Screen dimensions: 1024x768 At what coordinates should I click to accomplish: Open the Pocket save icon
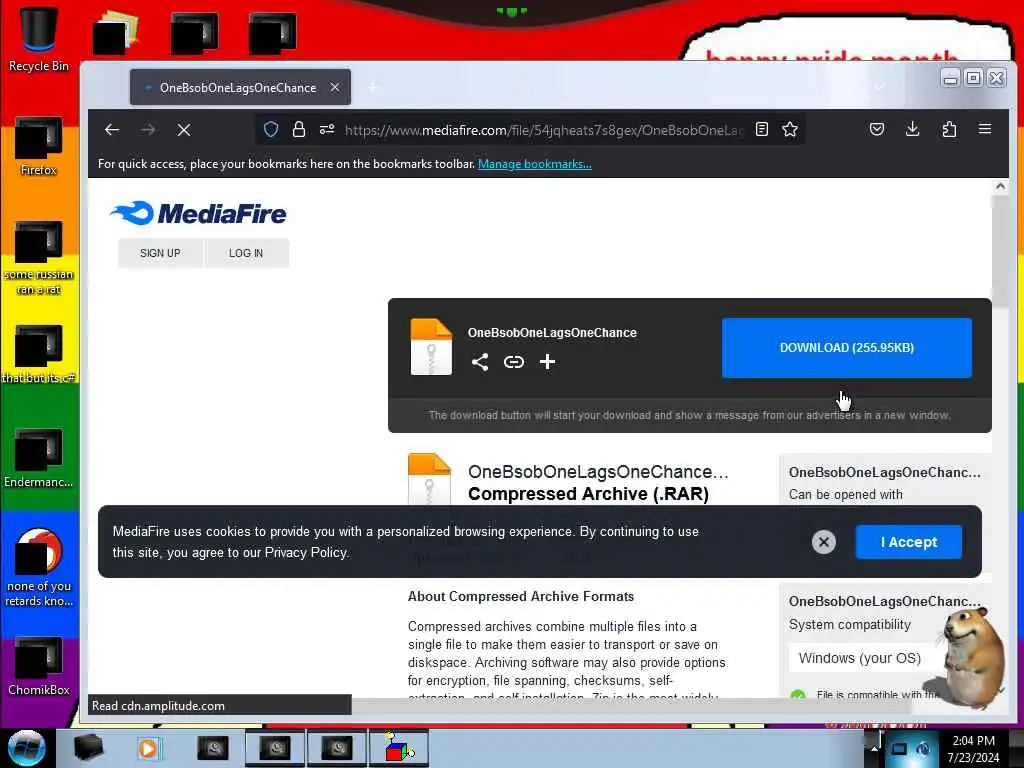tap(877, 129)
